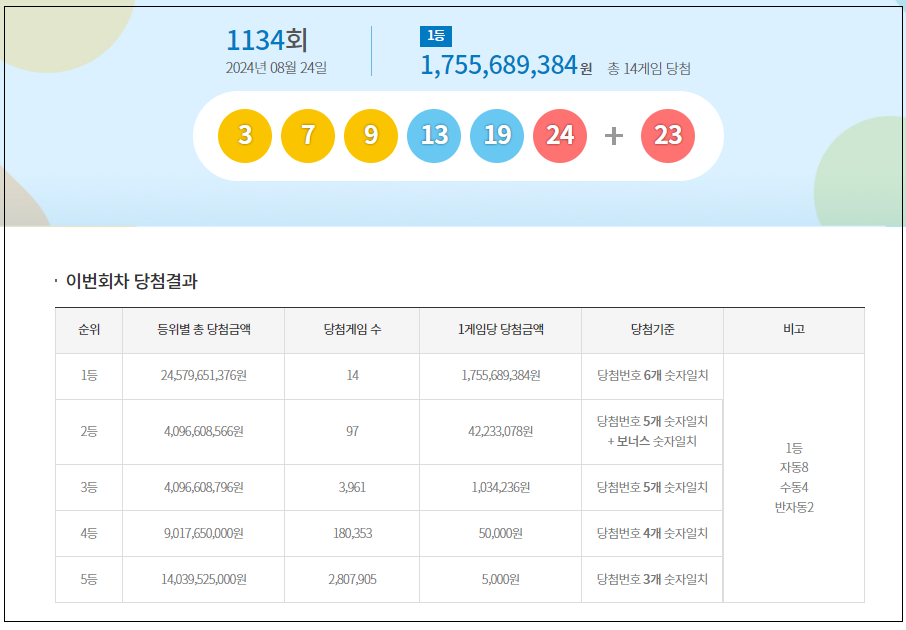Click the note 반자동2

coord(794,507)
